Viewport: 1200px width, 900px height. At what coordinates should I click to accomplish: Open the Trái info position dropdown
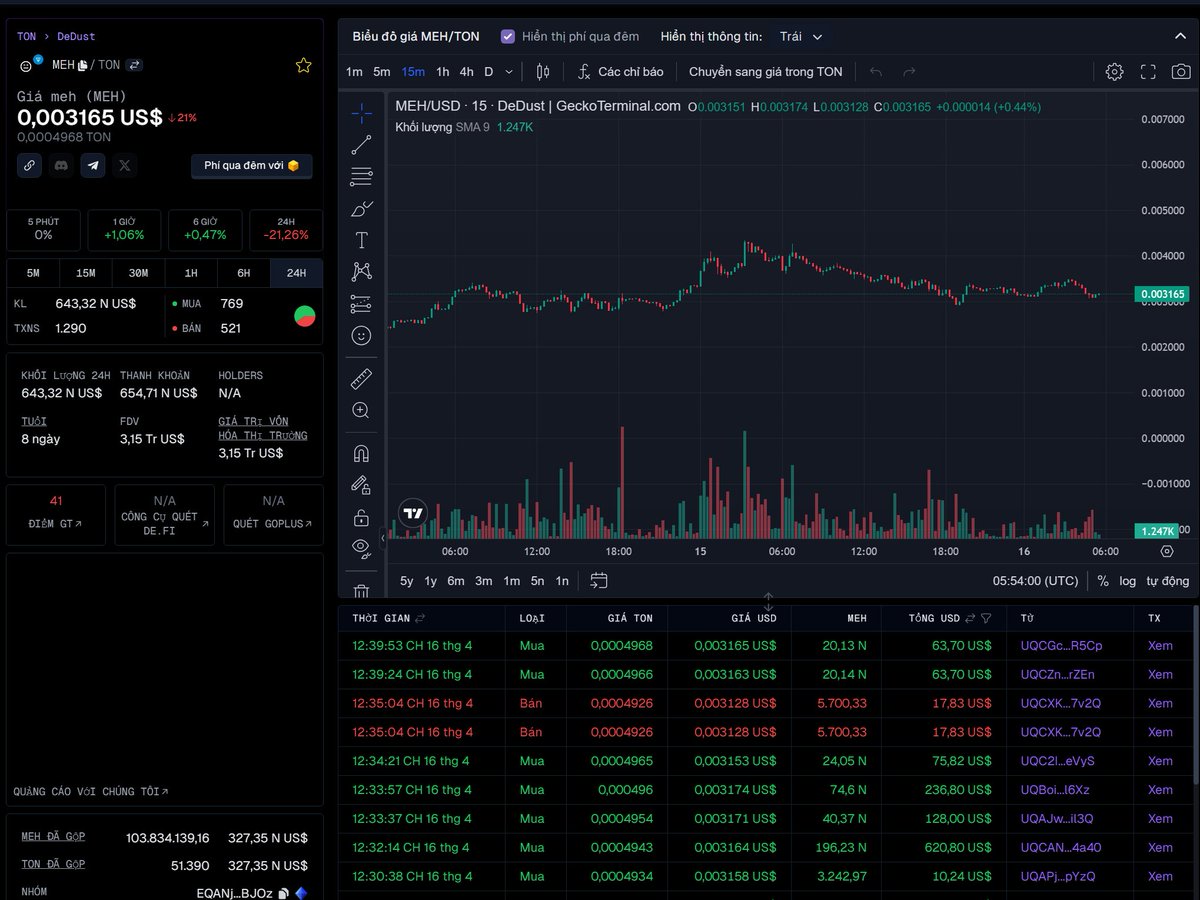pos(801,36)
